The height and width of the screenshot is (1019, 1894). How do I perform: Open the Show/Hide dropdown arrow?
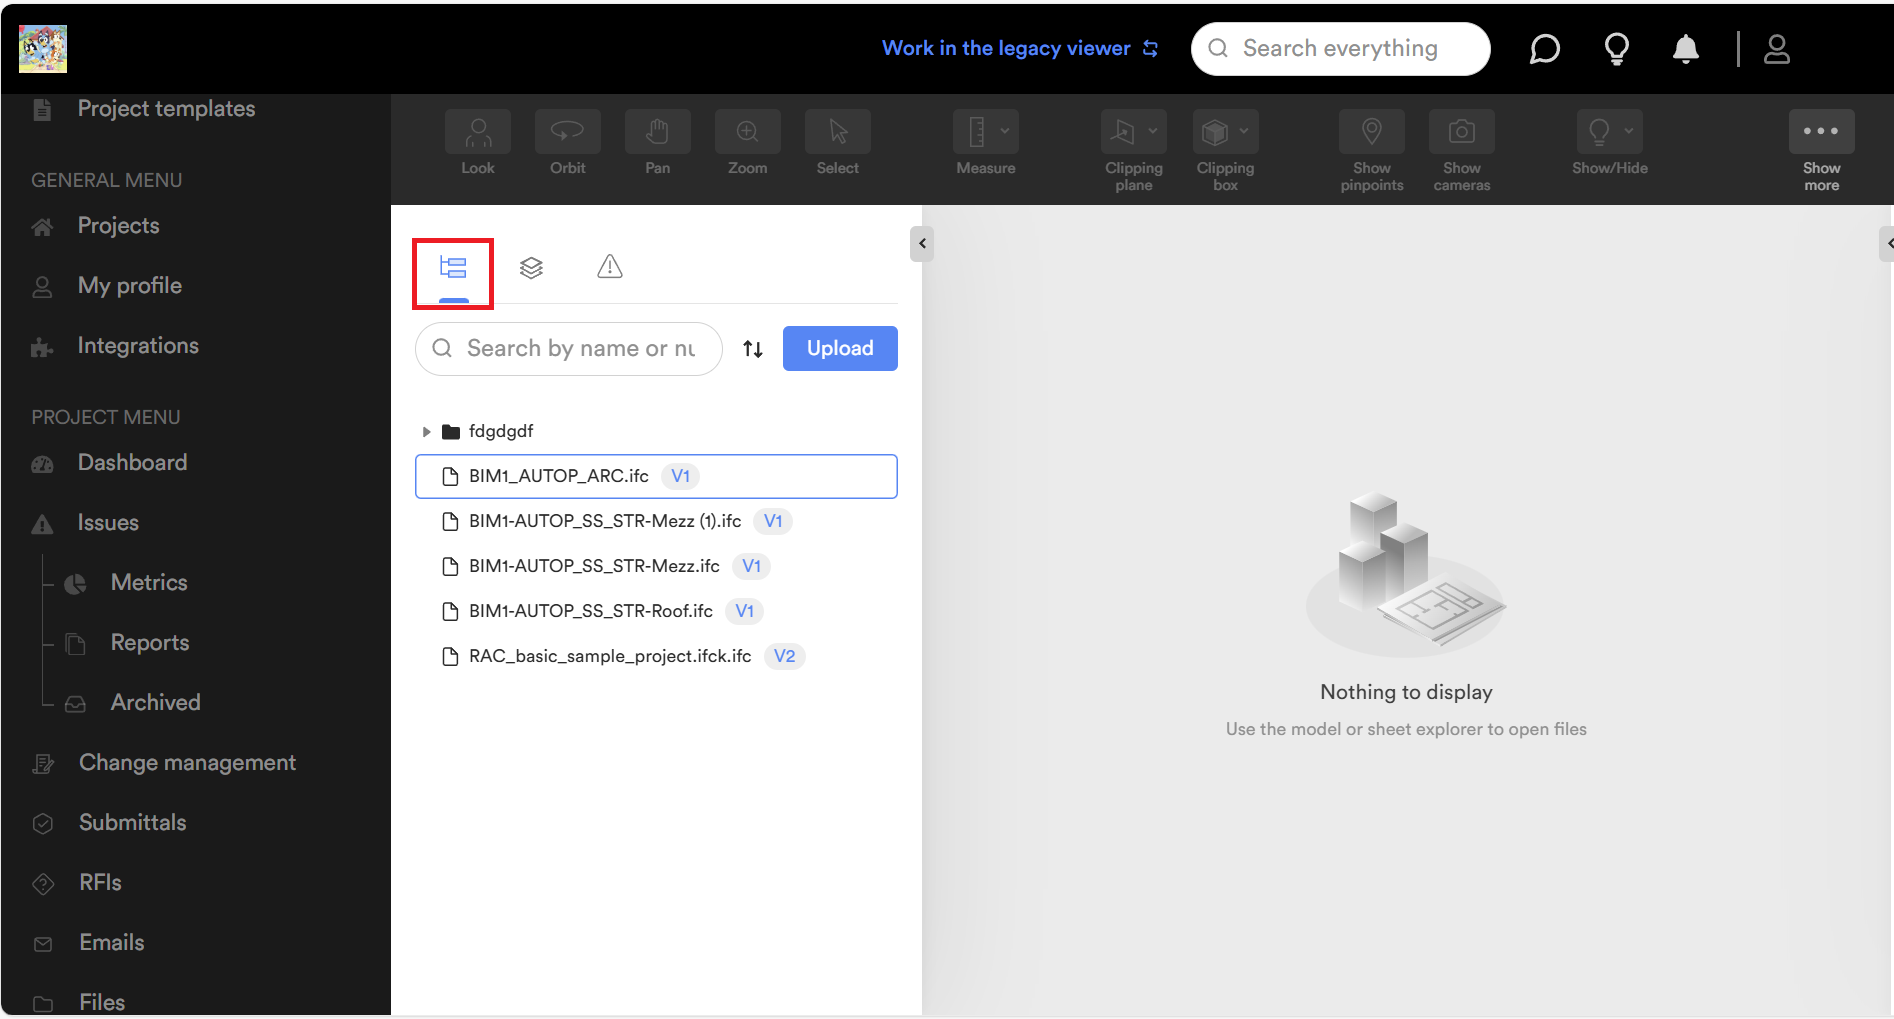coord(1629,131)
